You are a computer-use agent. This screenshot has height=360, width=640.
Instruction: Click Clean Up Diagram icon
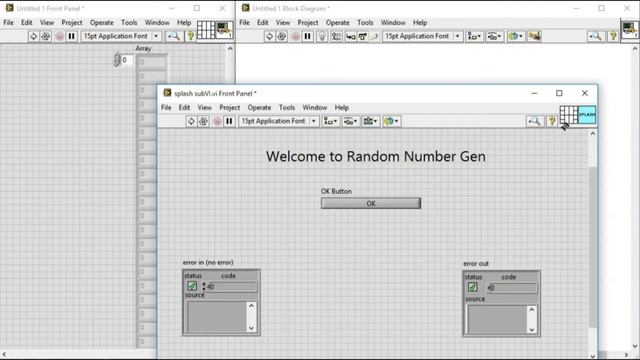pos(534,36)
